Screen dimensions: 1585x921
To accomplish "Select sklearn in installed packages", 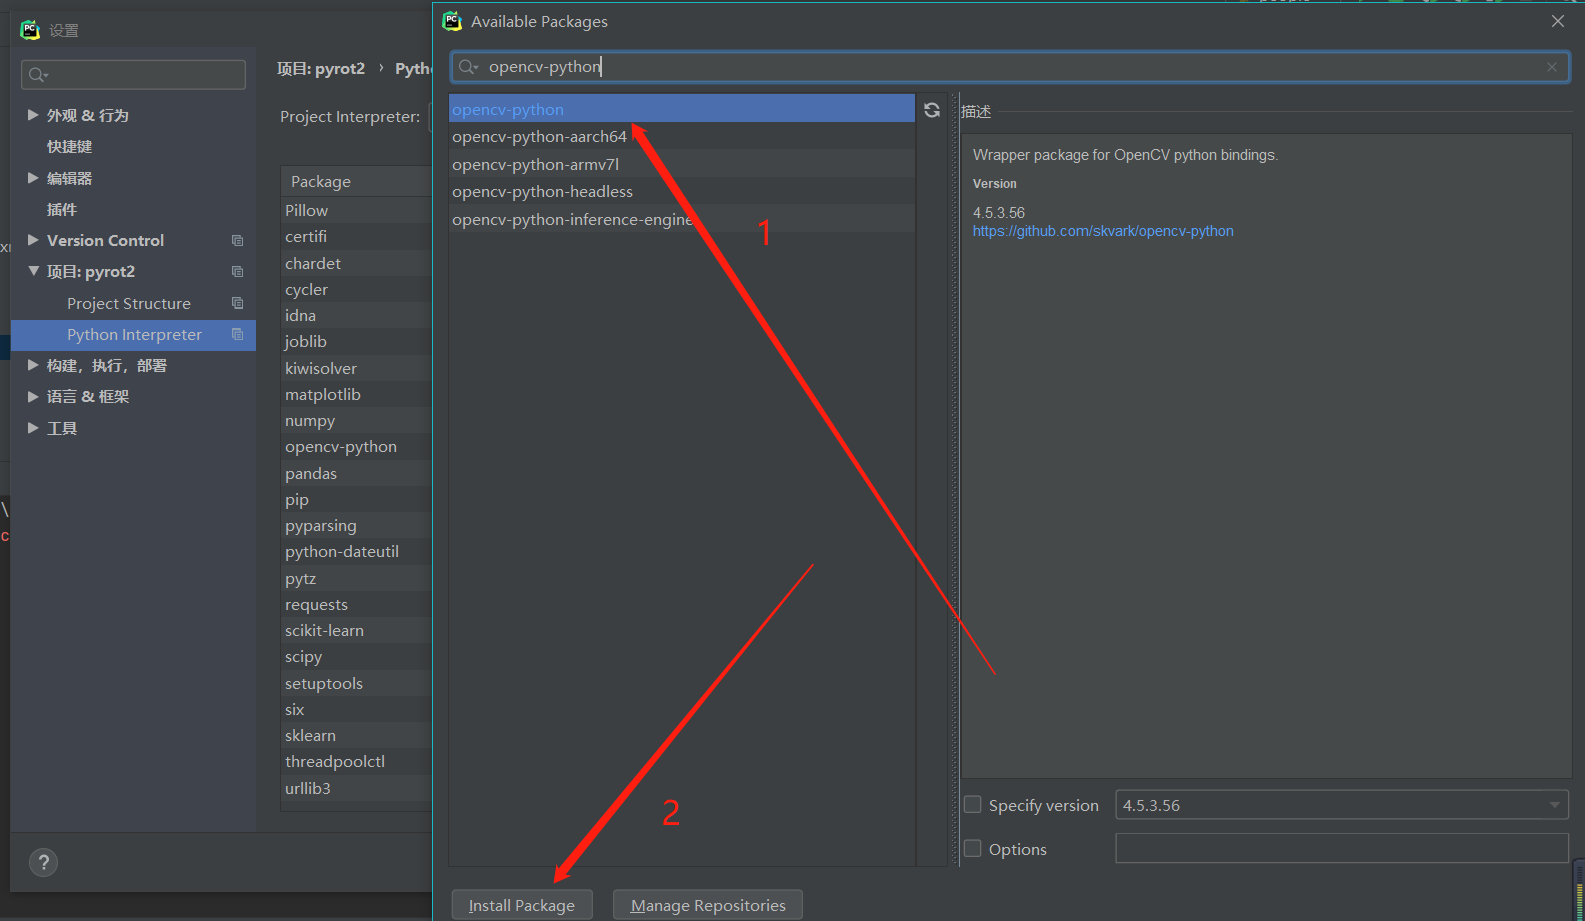I will (x=356, y=735).
